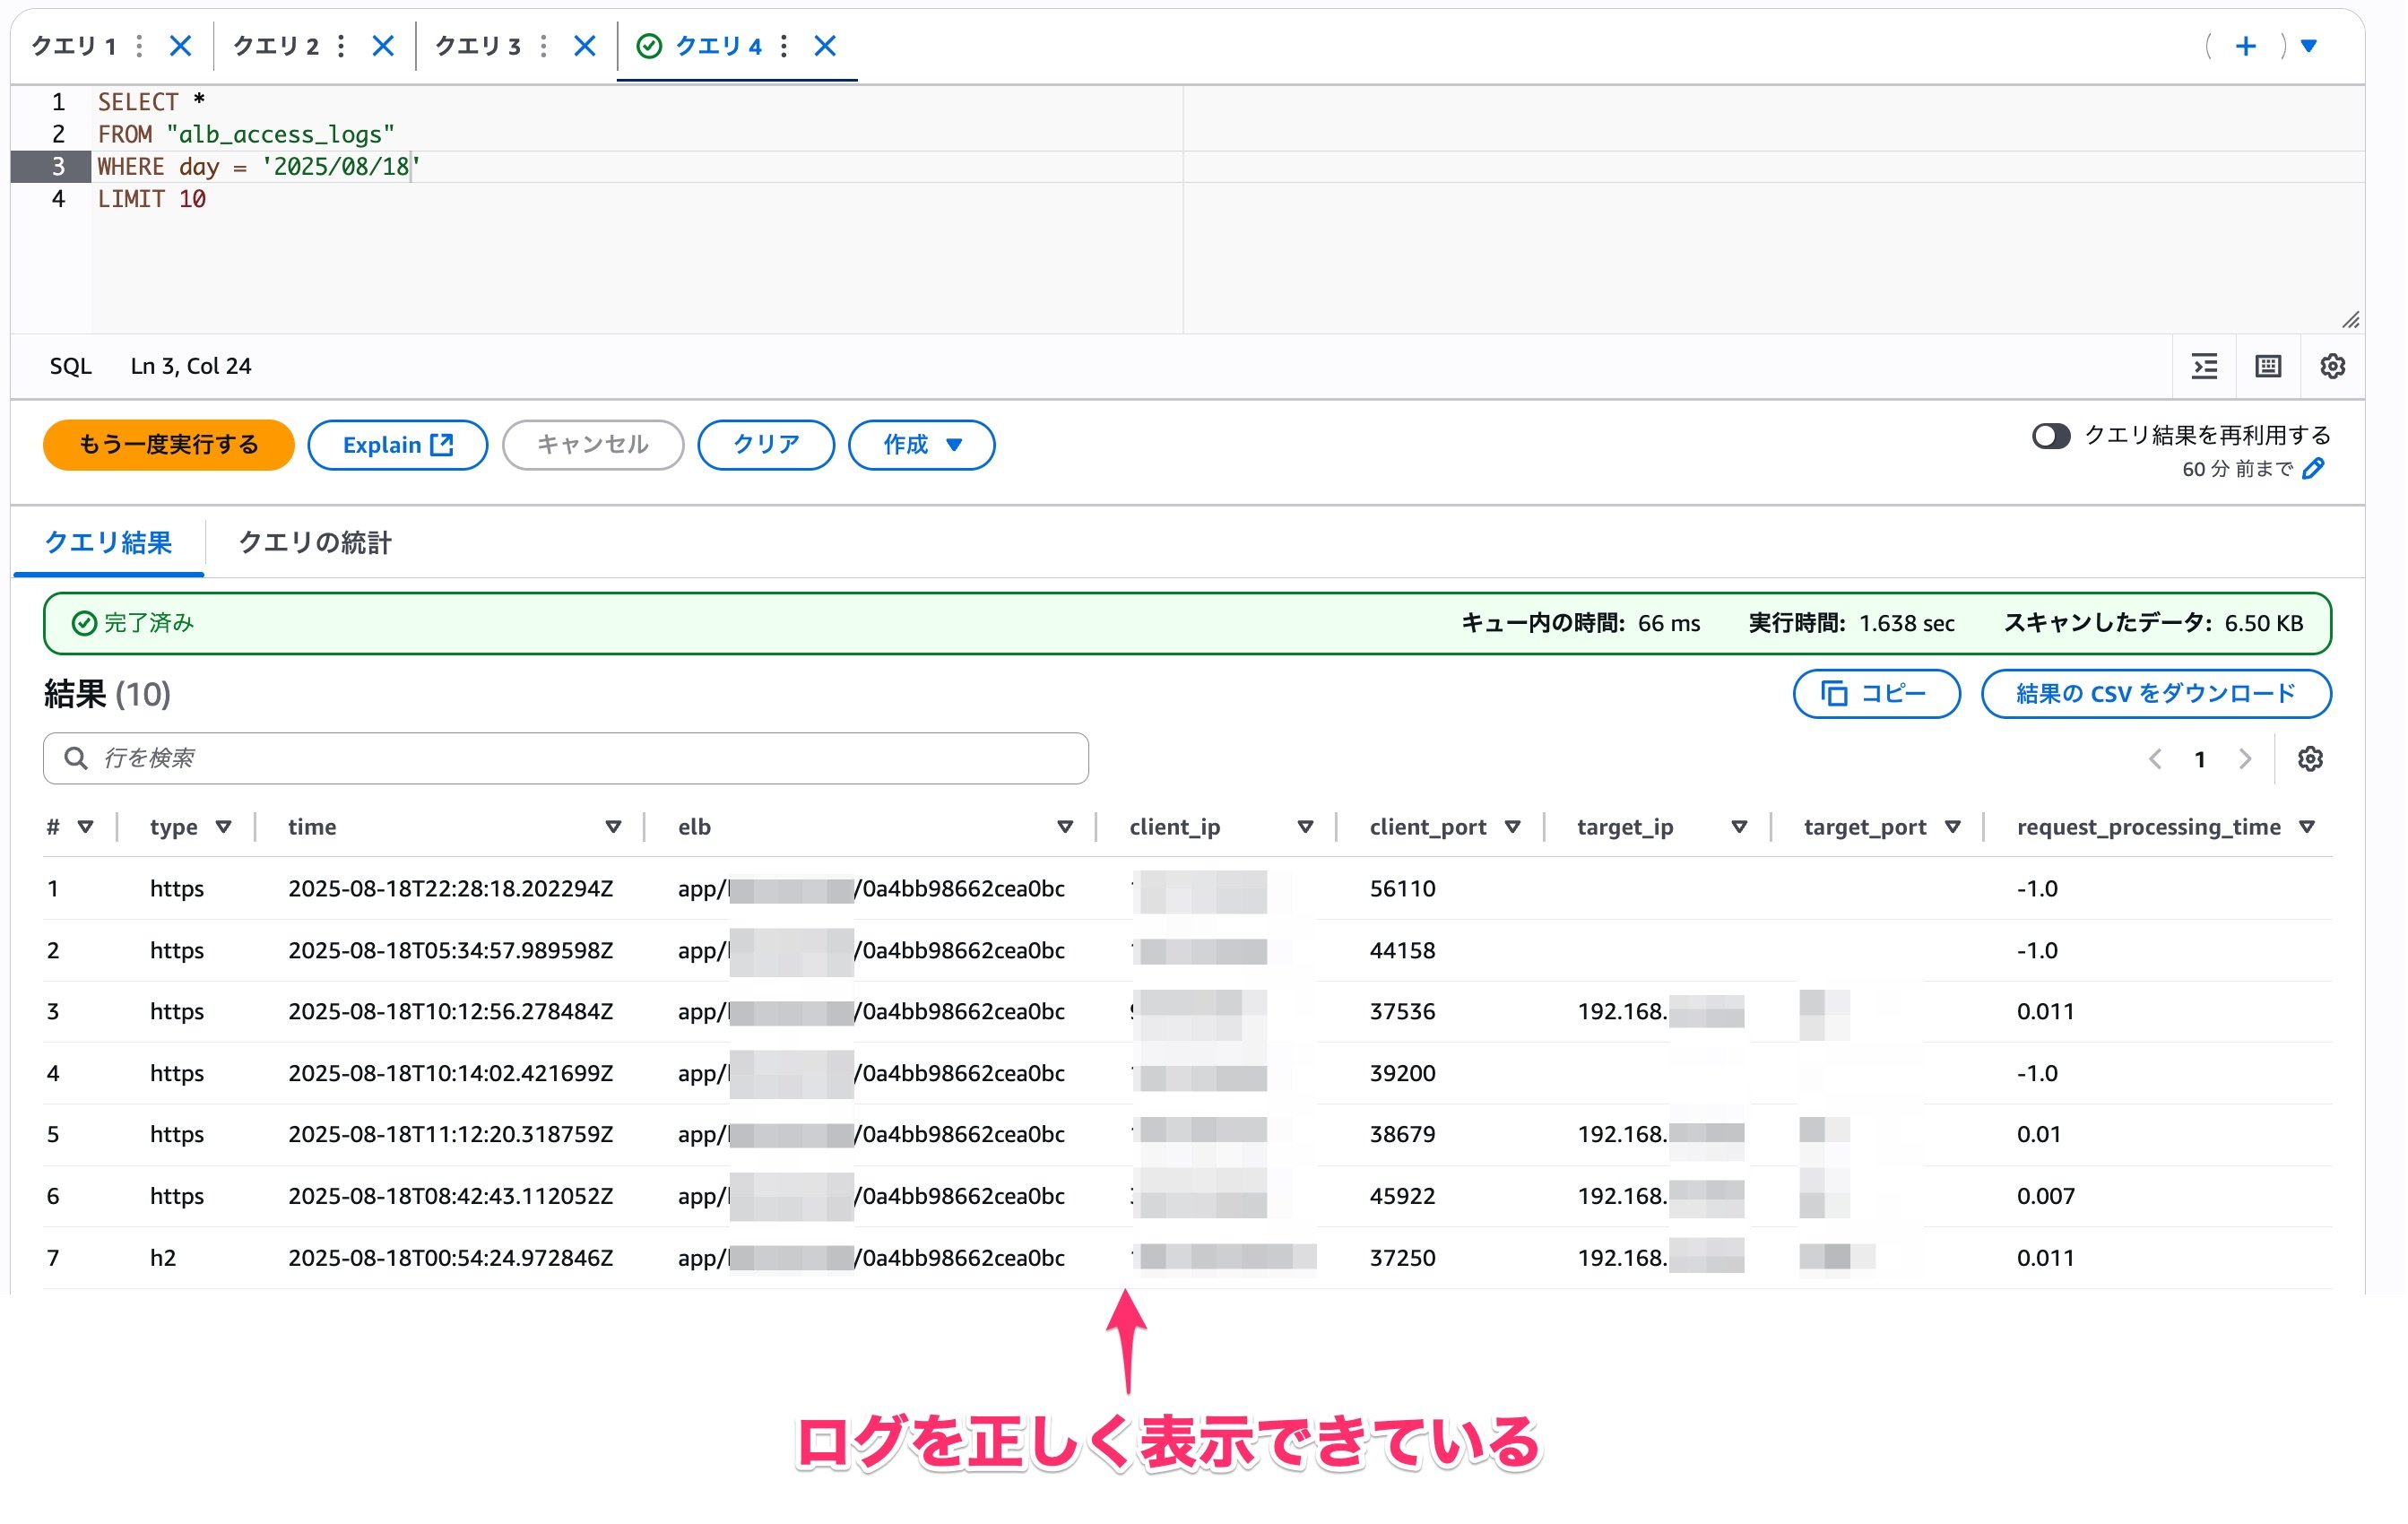Sort by the target_ip column arrow

[x=1739, y=827]
